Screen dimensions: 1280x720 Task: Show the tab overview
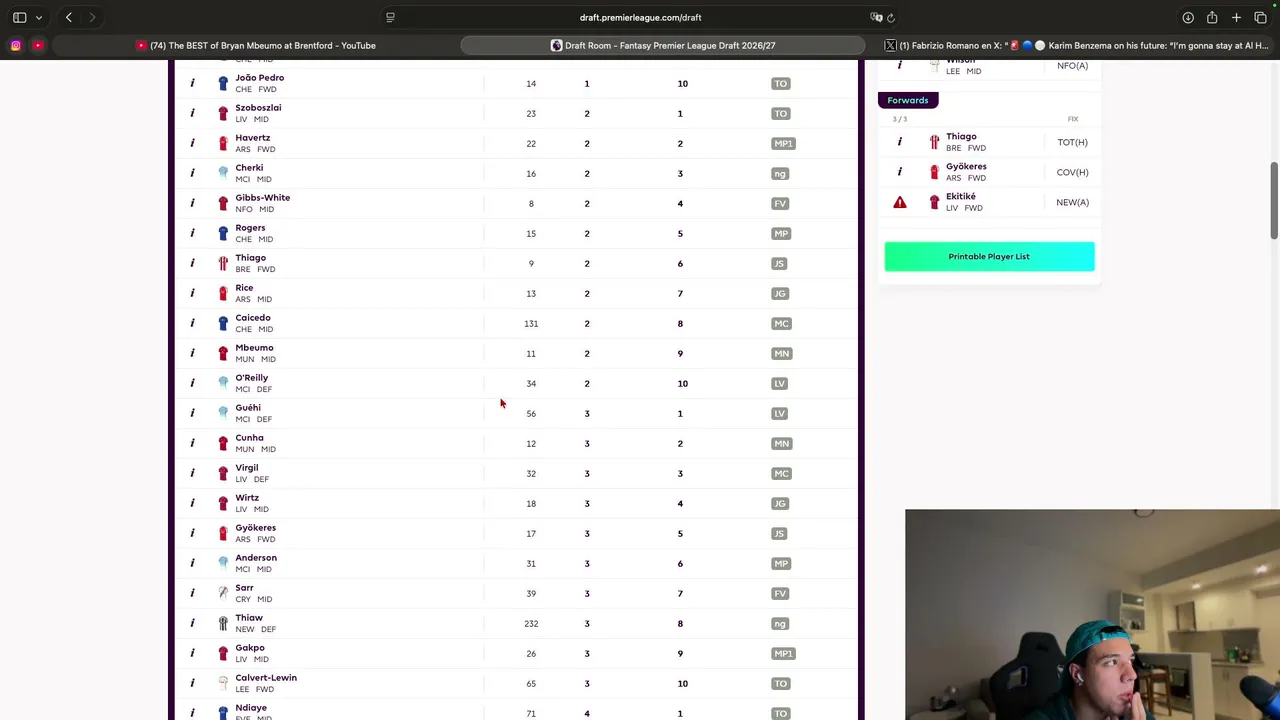click(1260, 17)
